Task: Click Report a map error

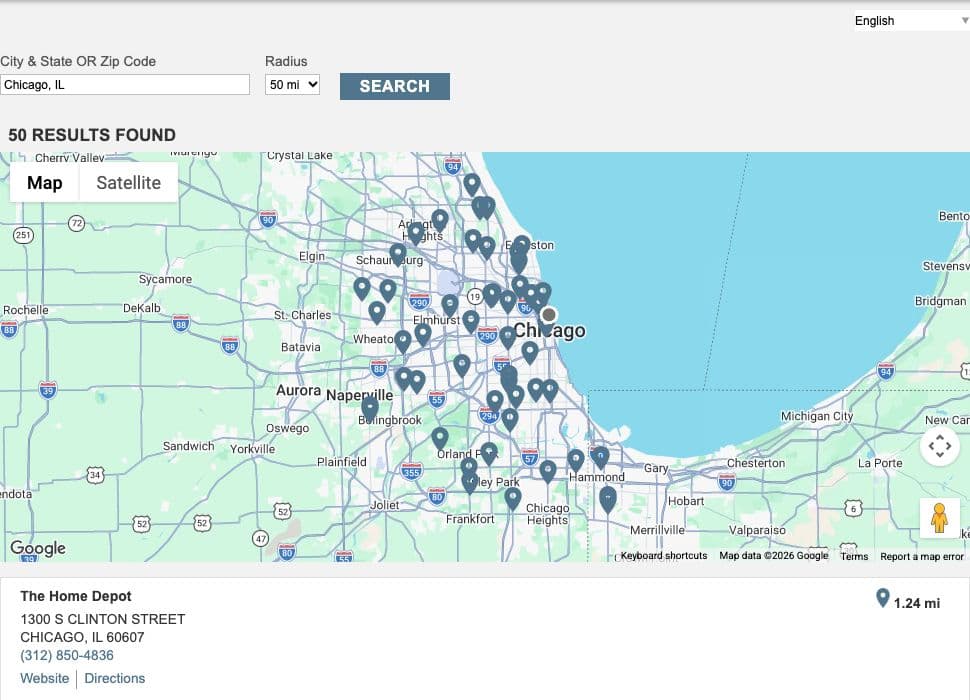Action: tap(922, 556)
